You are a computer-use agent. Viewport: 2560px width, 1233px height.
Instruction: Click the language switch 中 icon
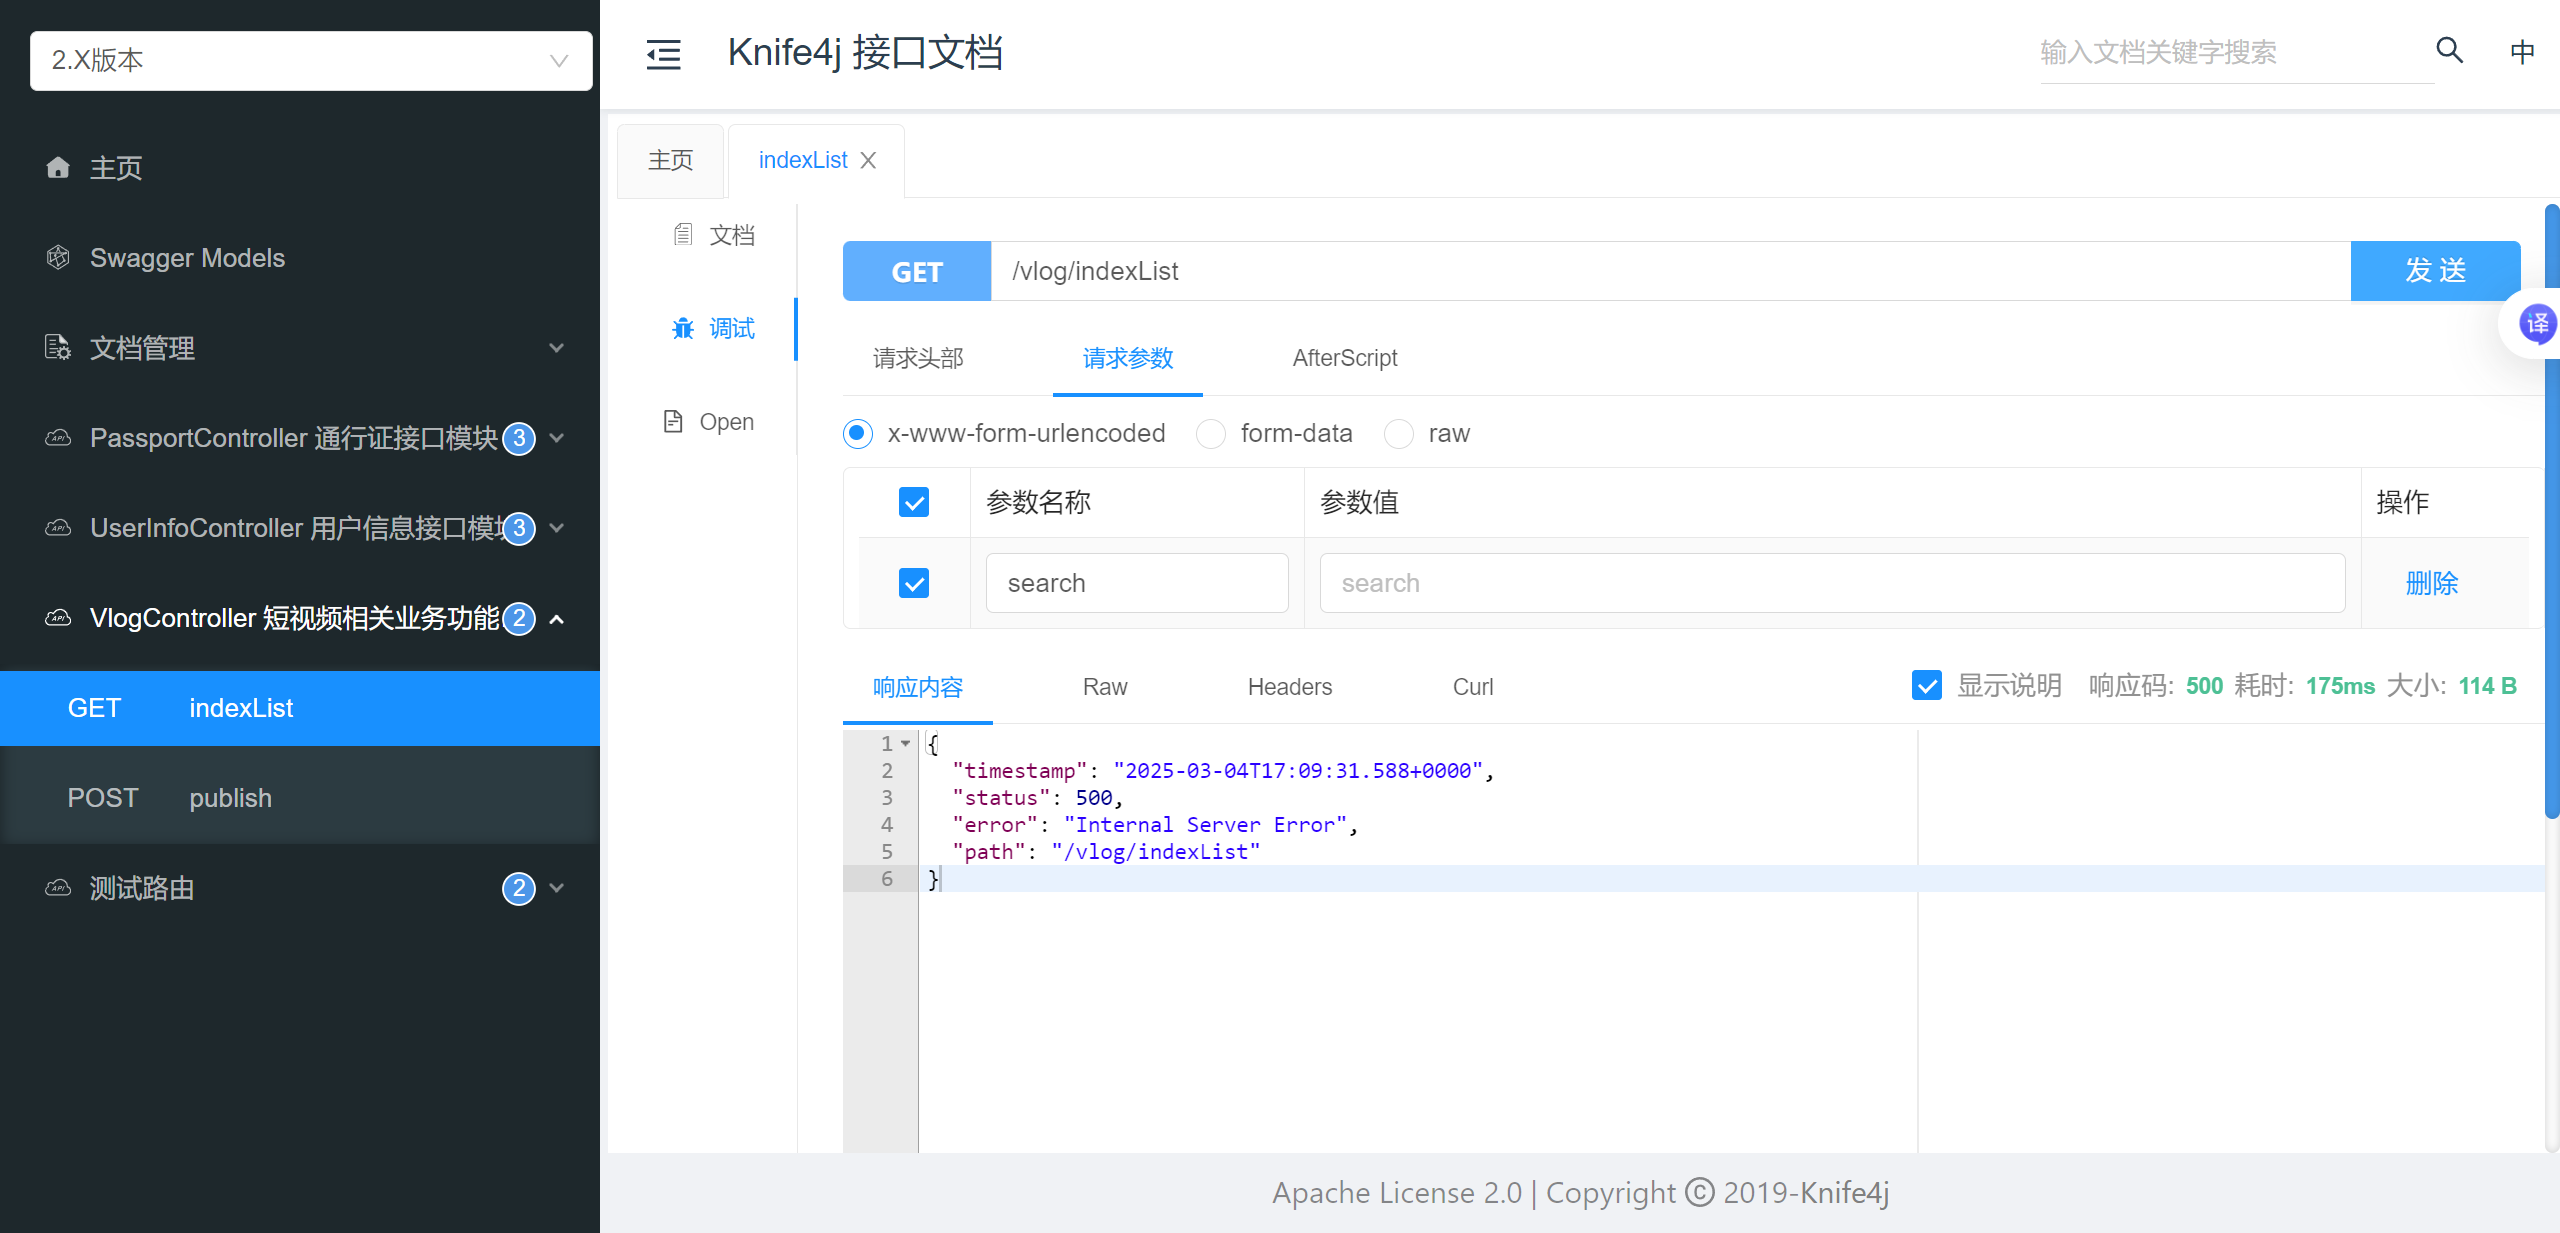[2522, 52]
